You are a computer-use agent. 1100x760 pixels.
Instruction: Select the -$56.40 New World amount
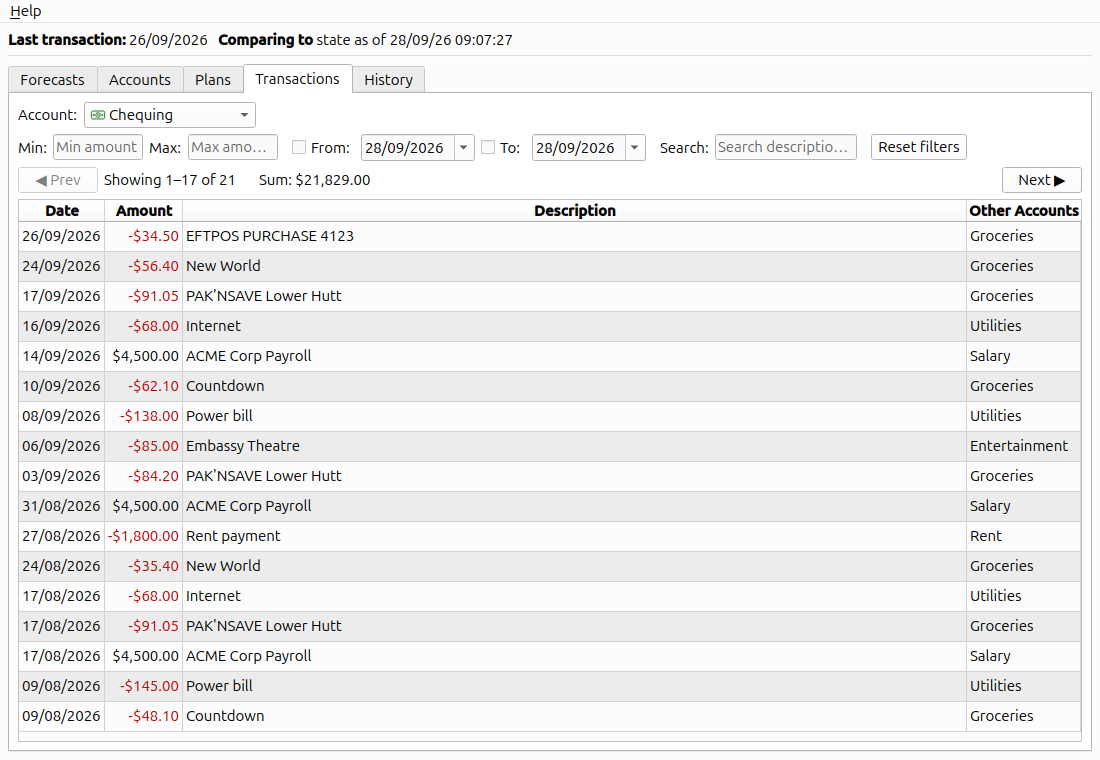[144, 267]
